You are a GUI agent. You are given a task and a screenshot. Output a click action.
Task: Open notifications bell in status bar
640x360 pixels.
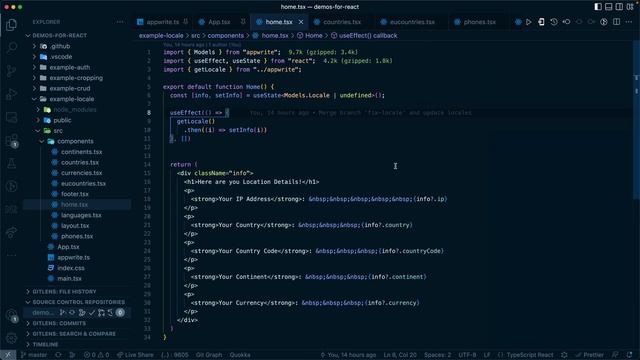[x=629, y=355]
